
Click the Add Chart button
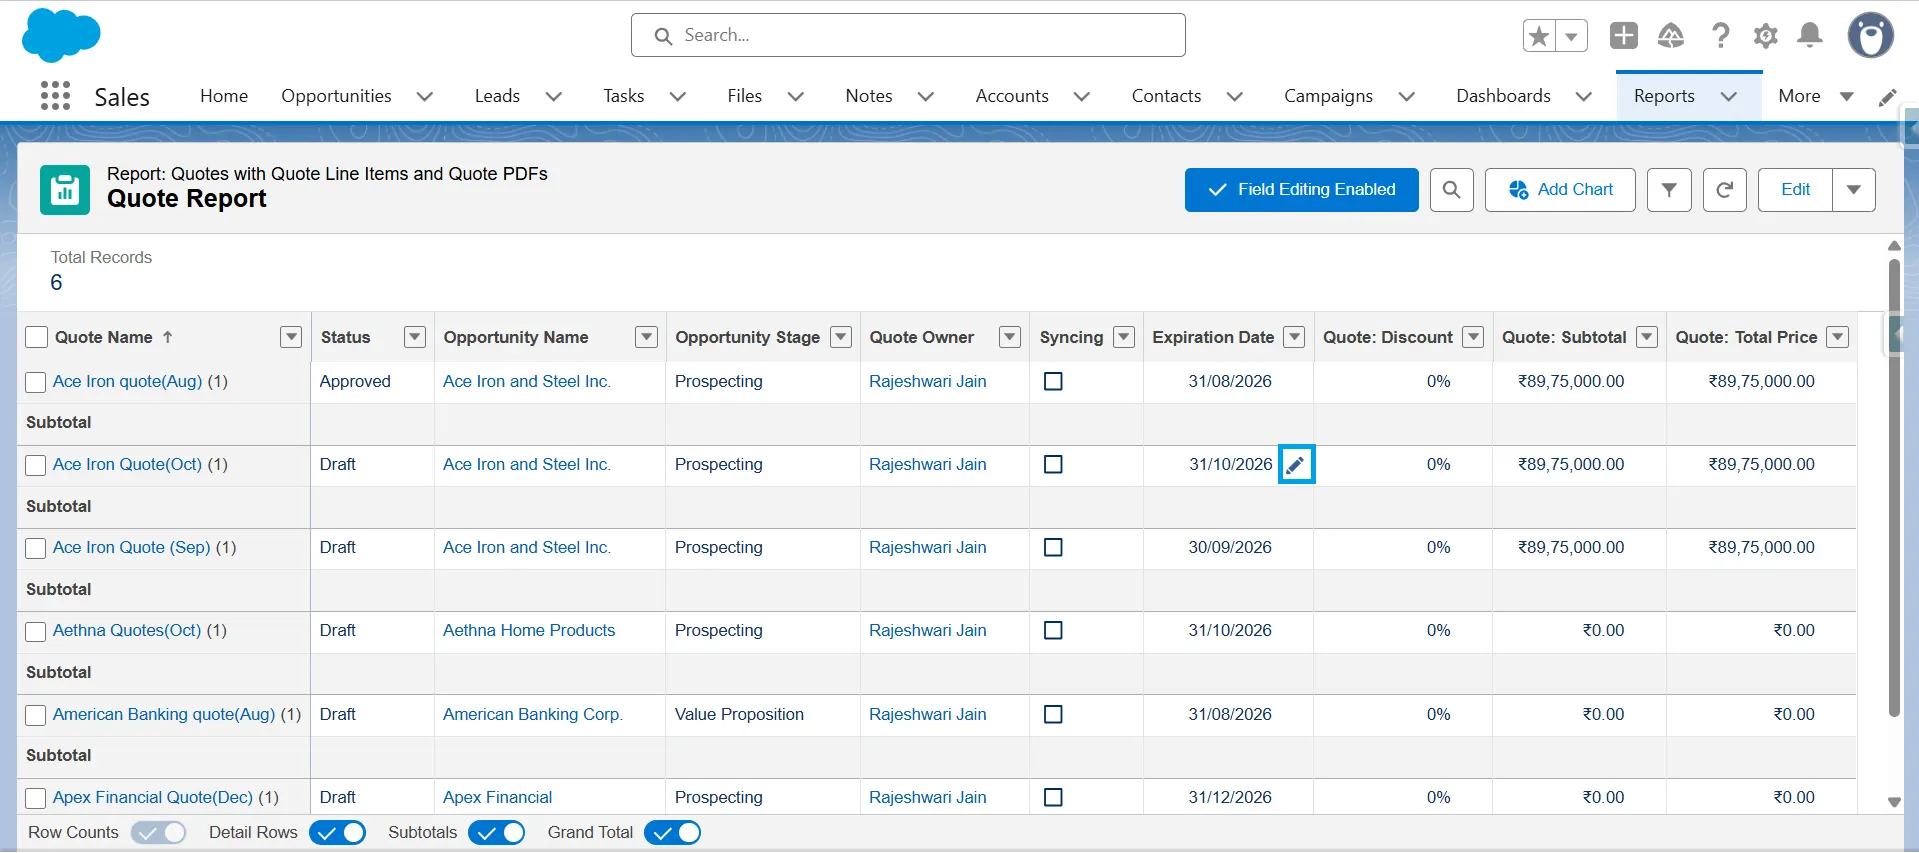pos(1560,190)
